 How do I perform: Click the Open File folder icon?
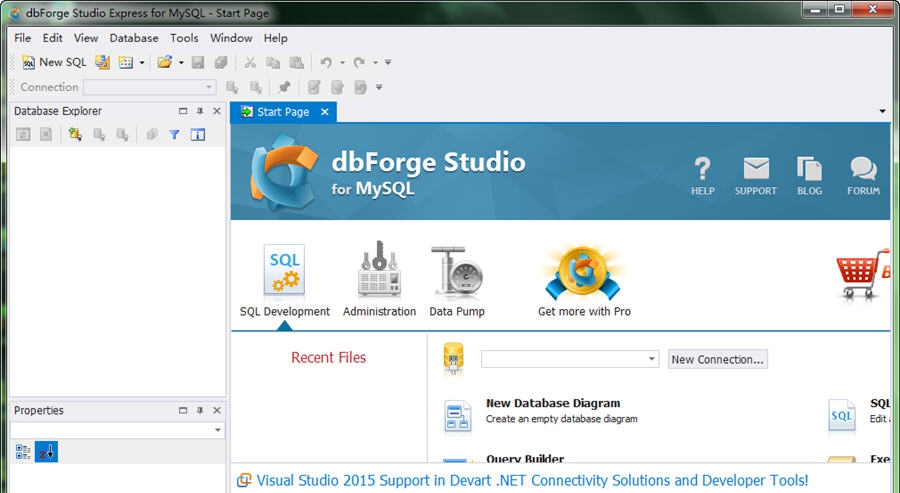click(x=165, y=62)
